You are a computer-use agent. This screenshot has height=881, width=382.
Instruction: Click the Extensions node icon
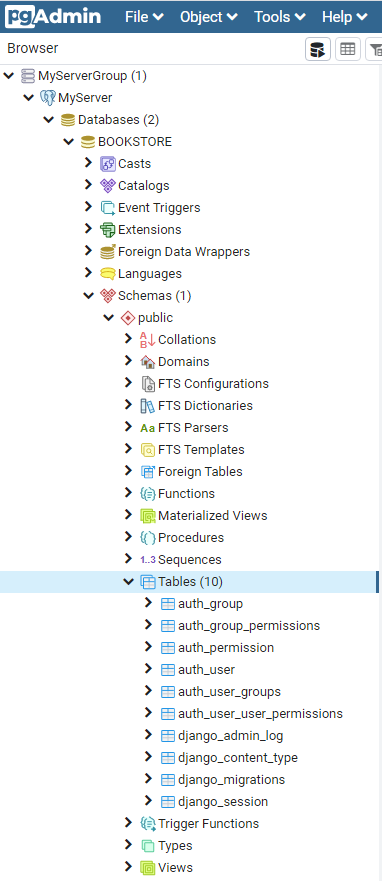tap(108, 230)
